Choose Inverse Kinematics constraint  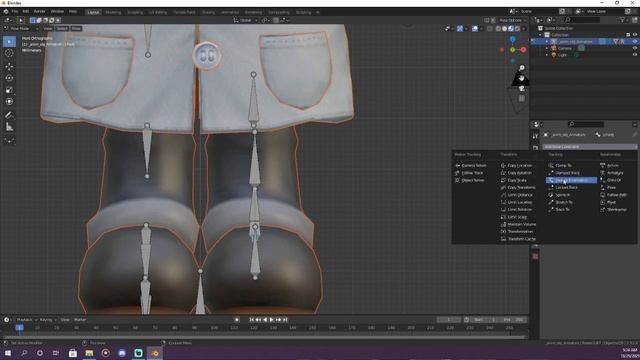coord(571,180)
